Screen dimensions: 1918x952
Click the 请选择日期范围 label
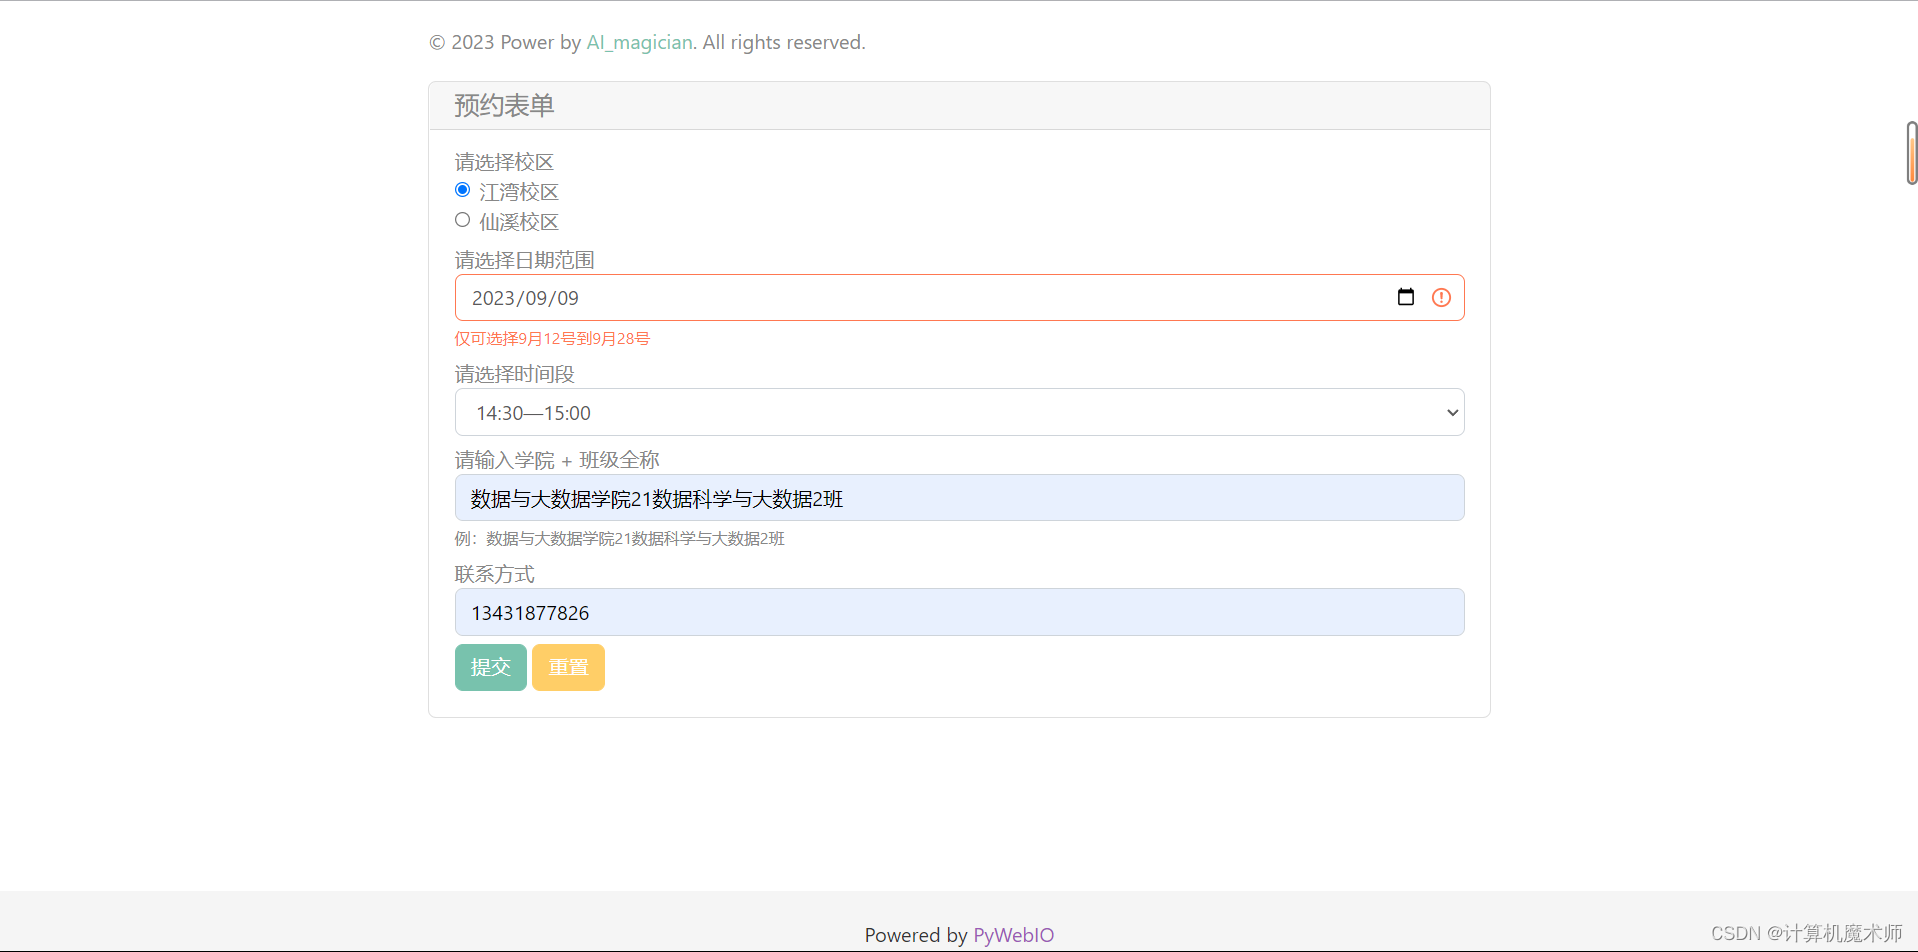point(524,260)
